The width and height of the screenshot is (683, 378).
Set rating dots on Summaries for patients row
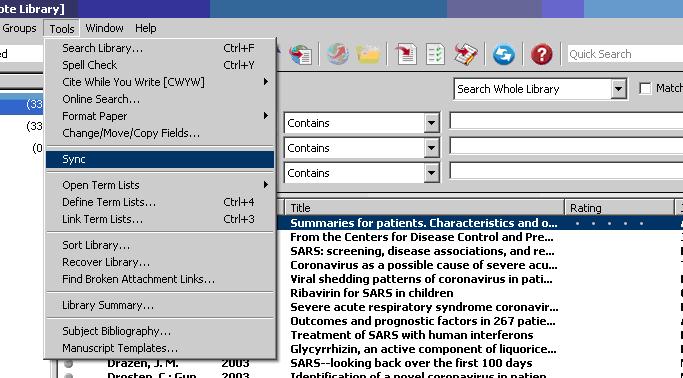pos(609,223)
